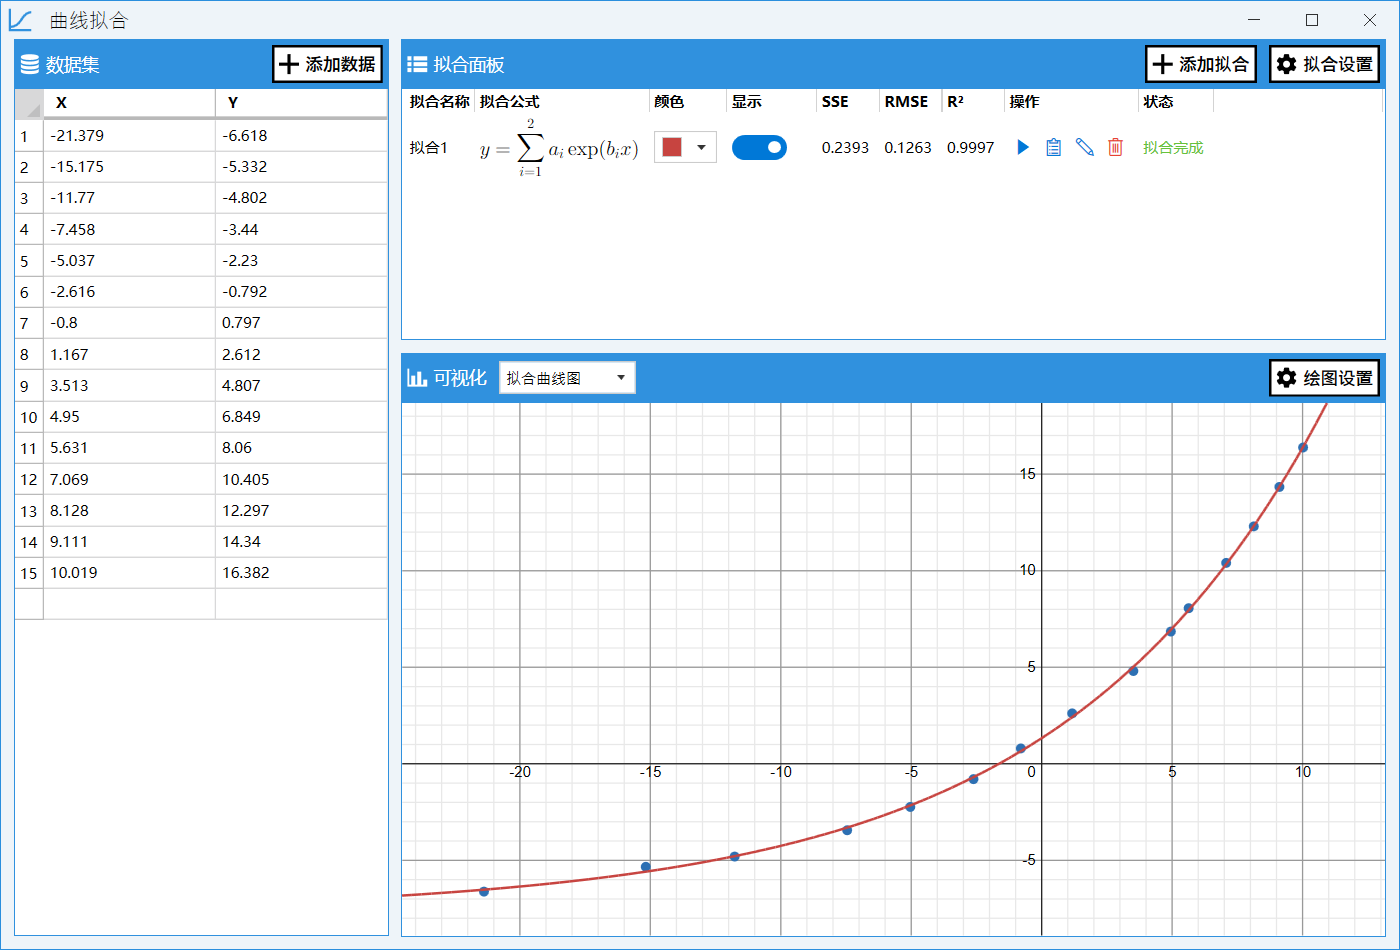Click the 拟合名称 column header
The height and width of the screenshot is (950, 1400).
[439, 102]
